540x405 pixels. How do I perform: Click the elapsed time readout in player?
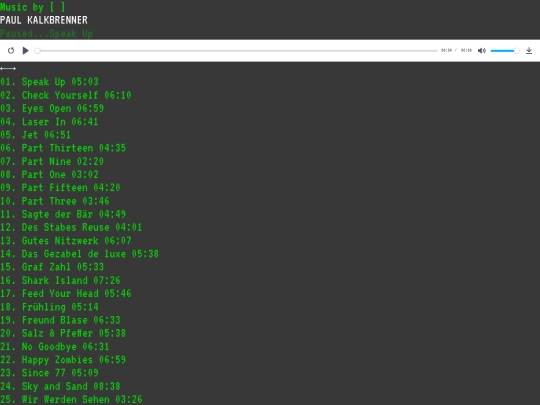point(446,50)
